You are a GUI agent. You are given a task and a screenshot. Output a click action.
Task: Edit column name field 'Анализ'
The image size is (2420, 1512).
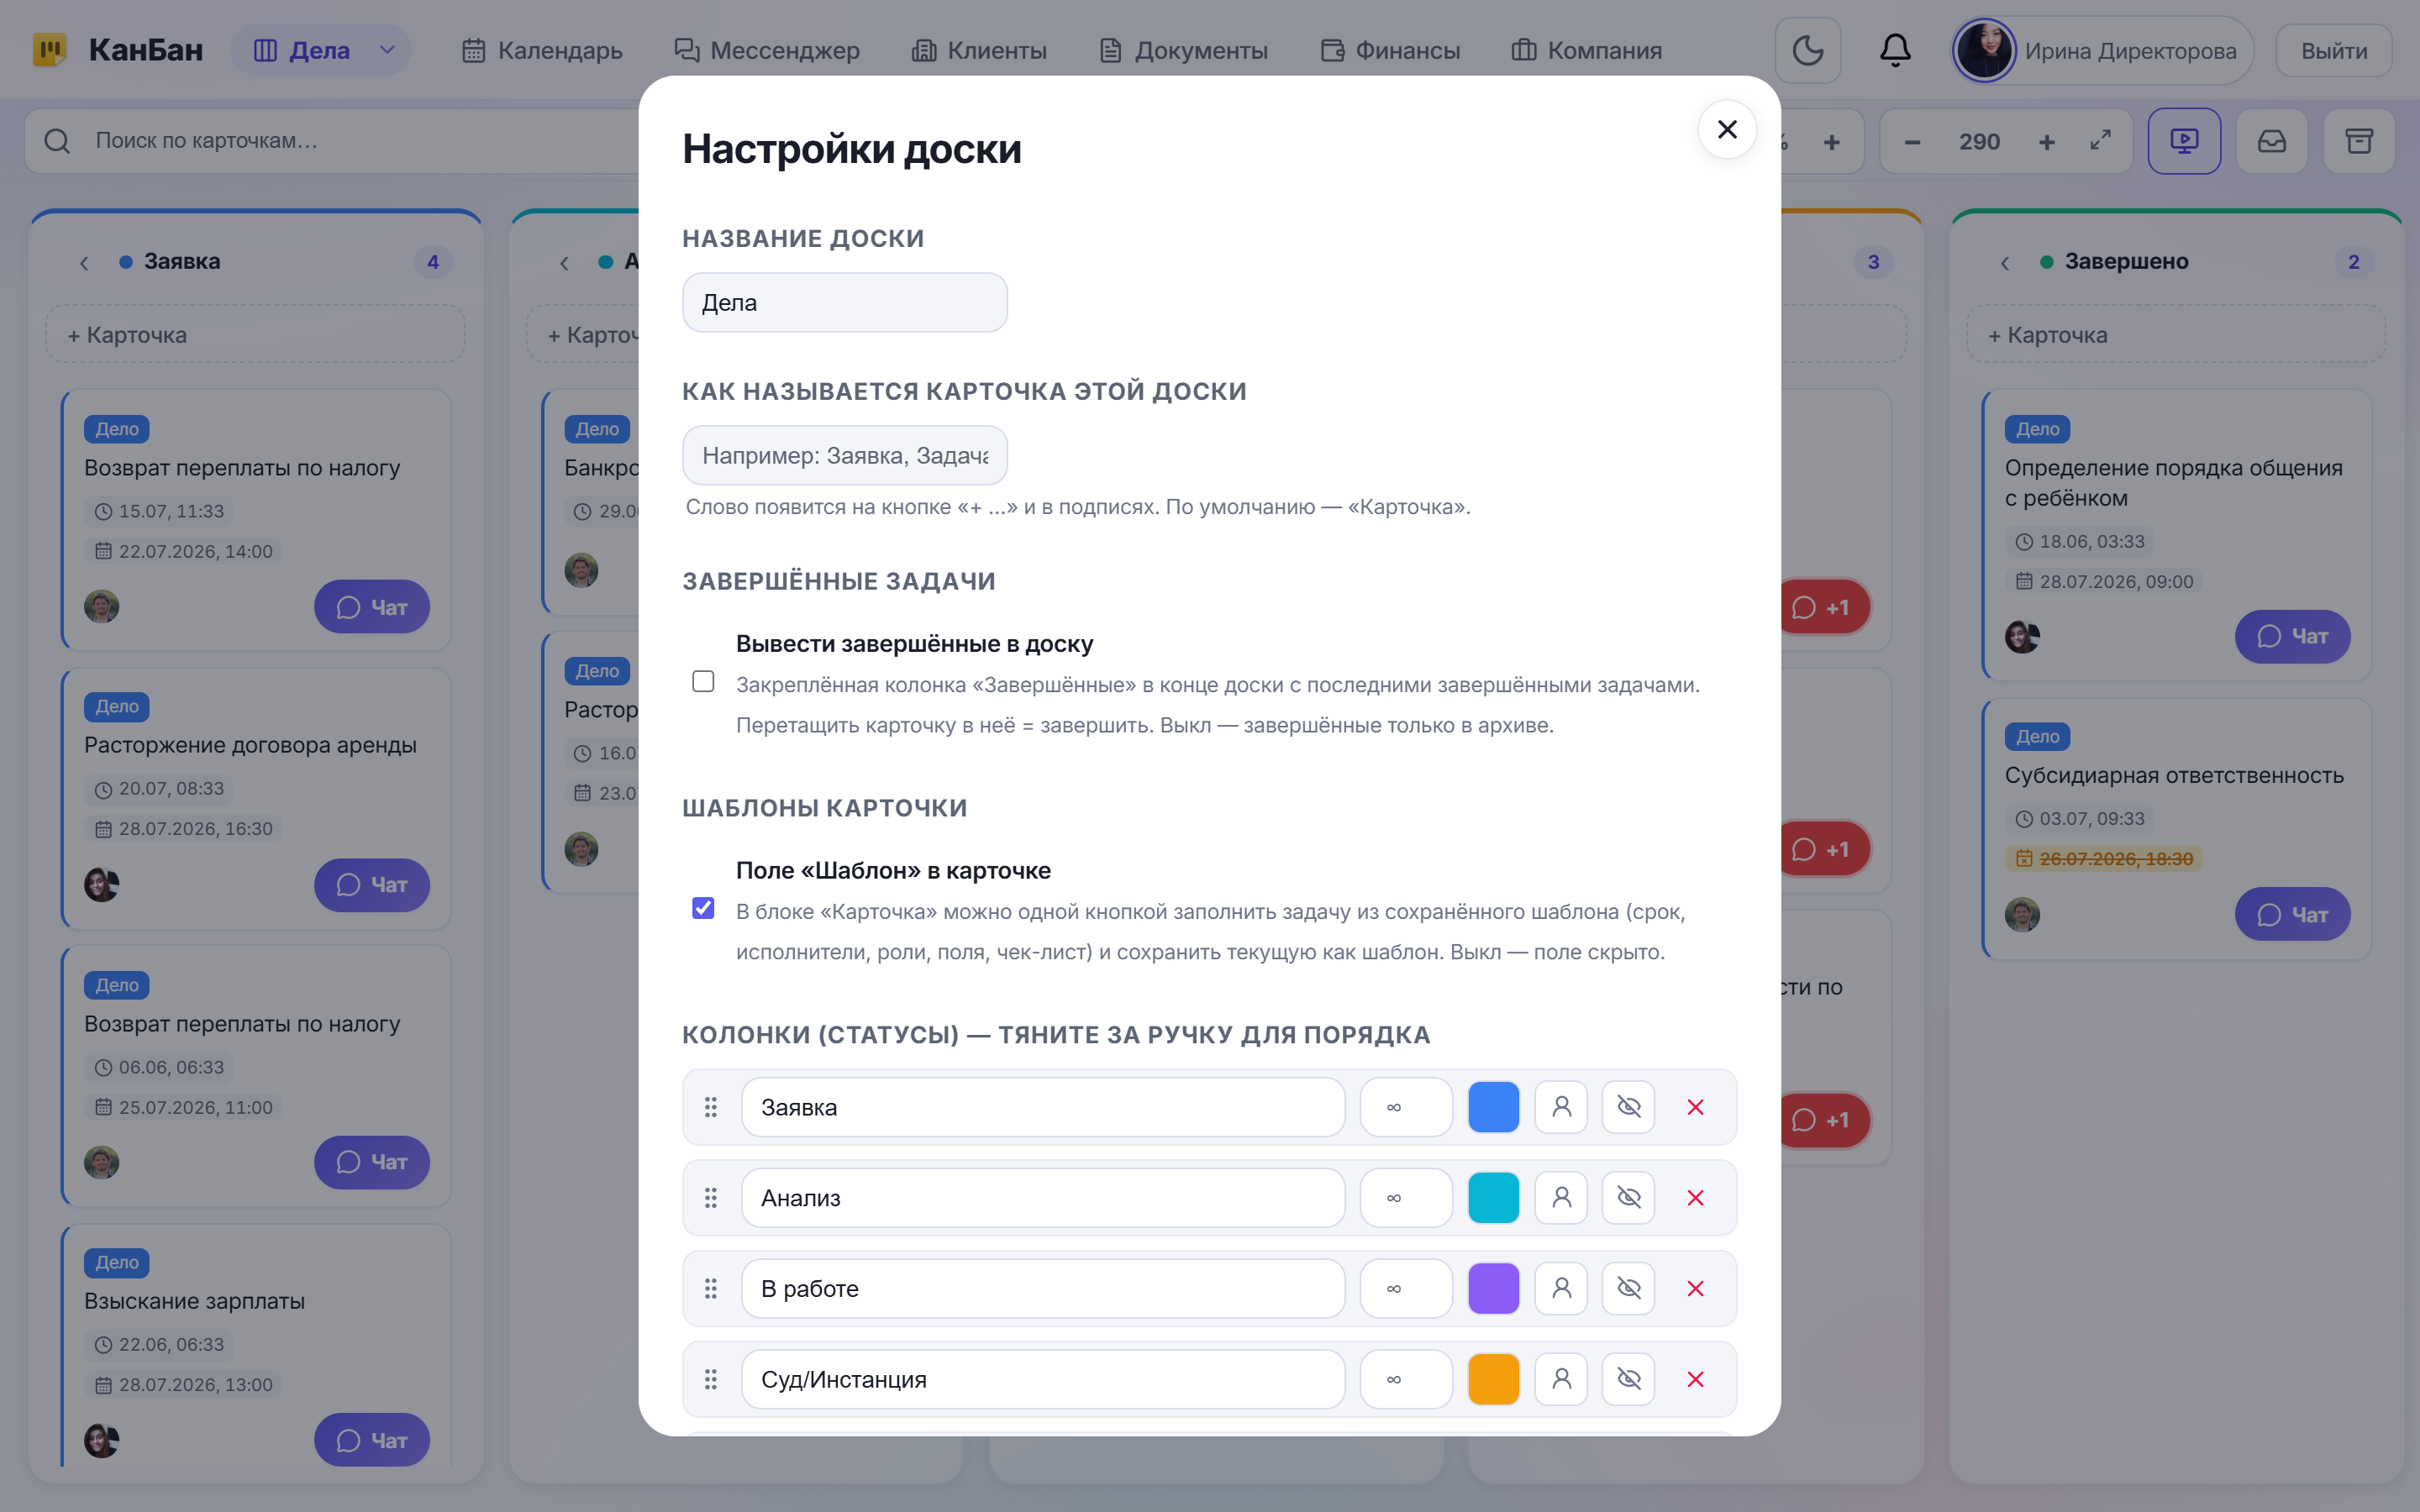pos(1043,1198)
